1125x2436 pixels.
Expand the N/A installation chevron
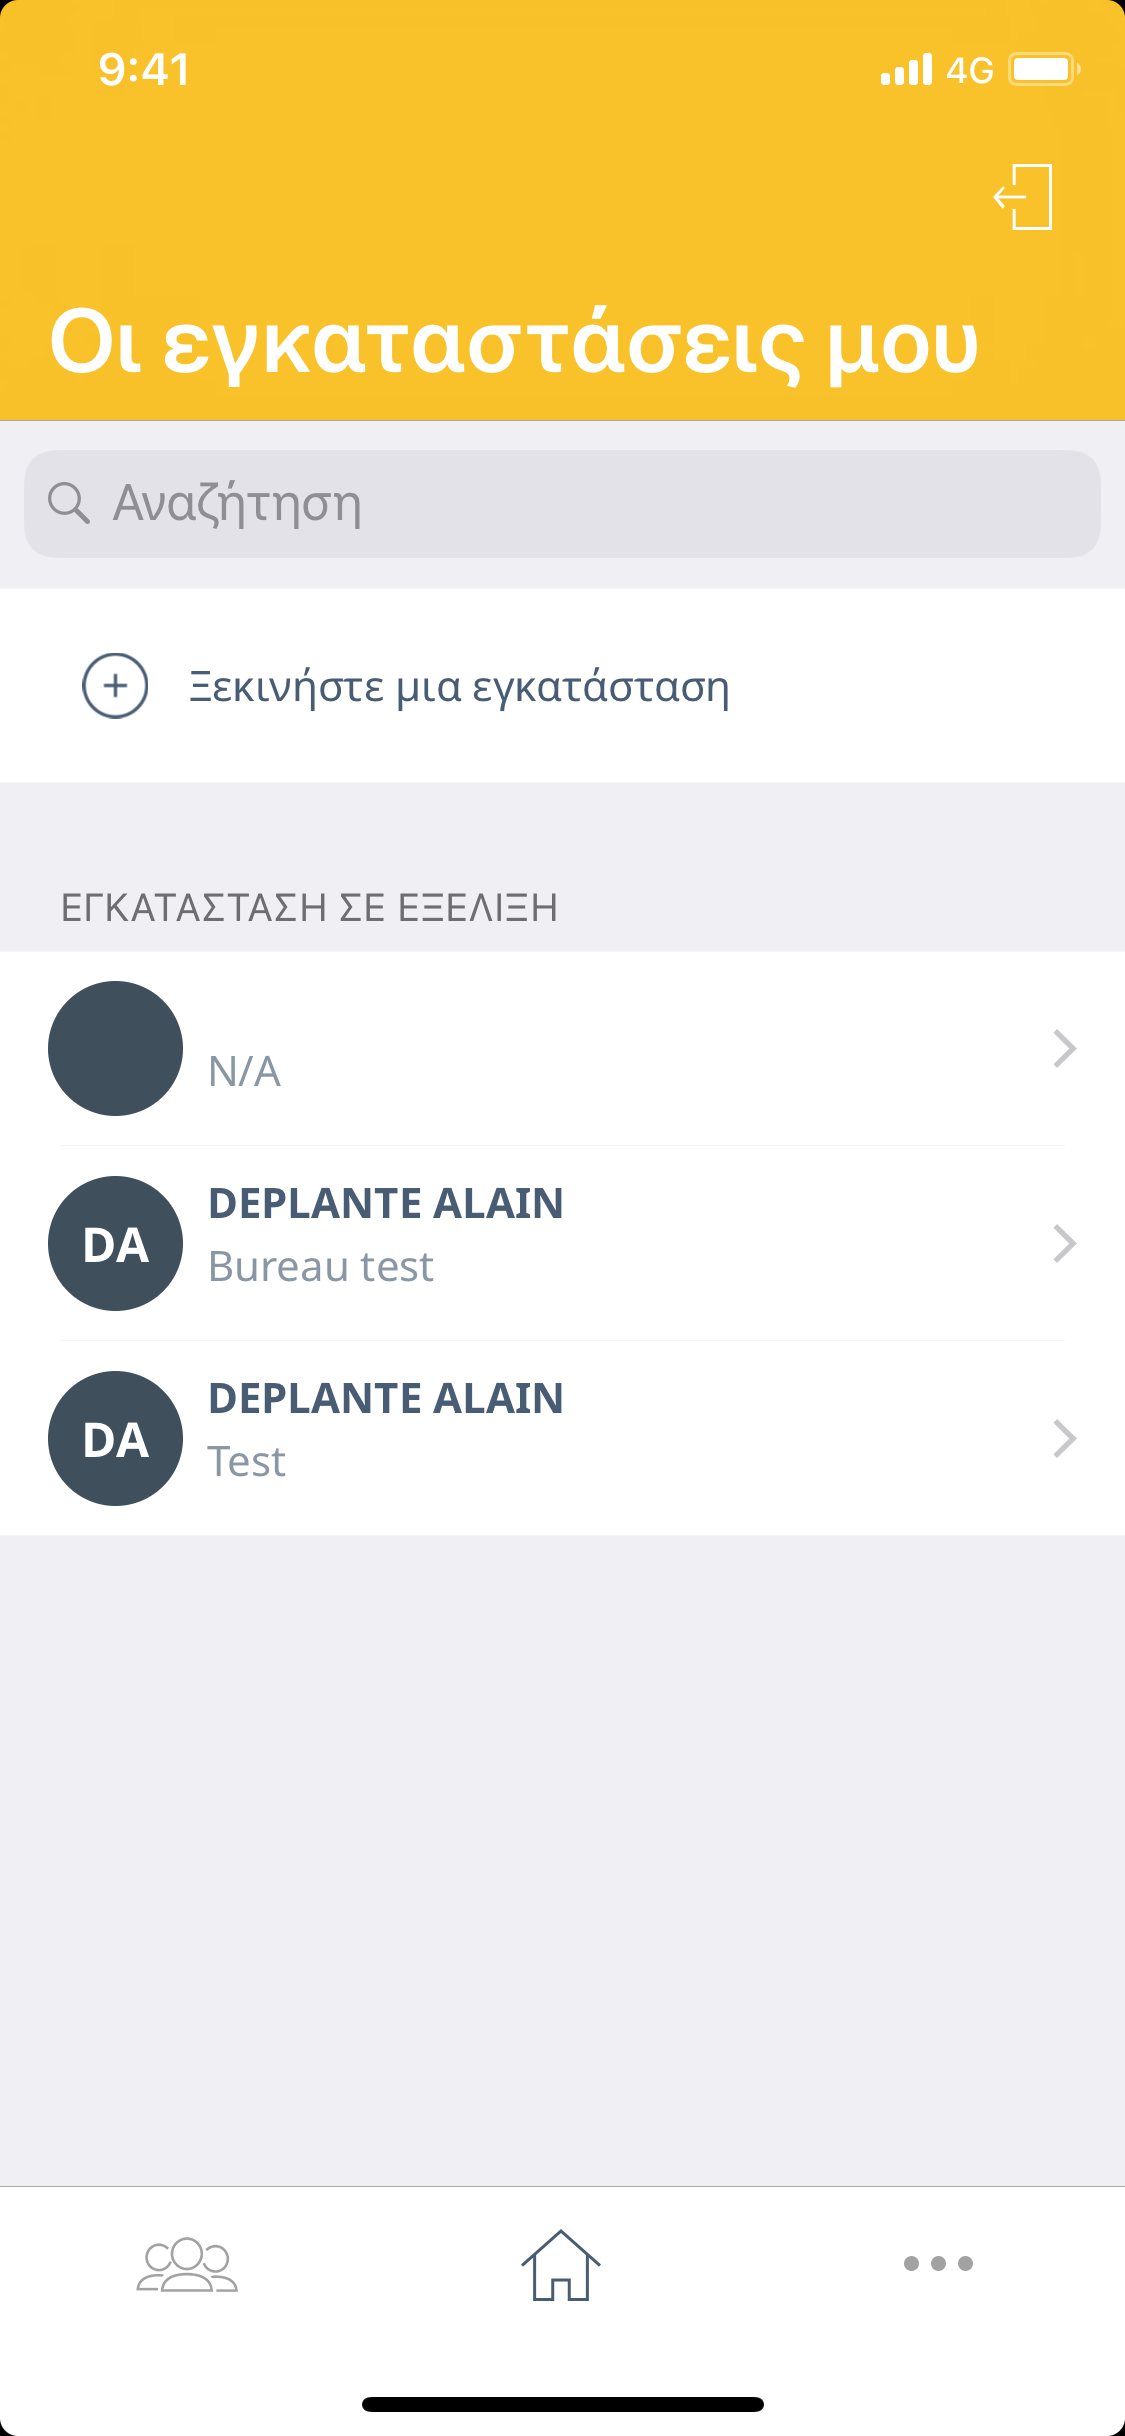(x=1064, y=1048)
